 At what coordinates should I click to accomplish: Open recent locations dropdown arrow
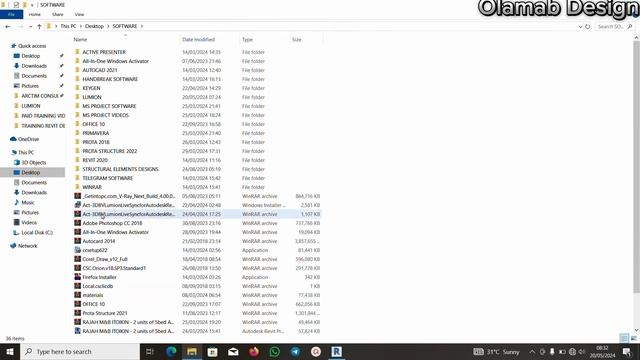click(31, 27)
